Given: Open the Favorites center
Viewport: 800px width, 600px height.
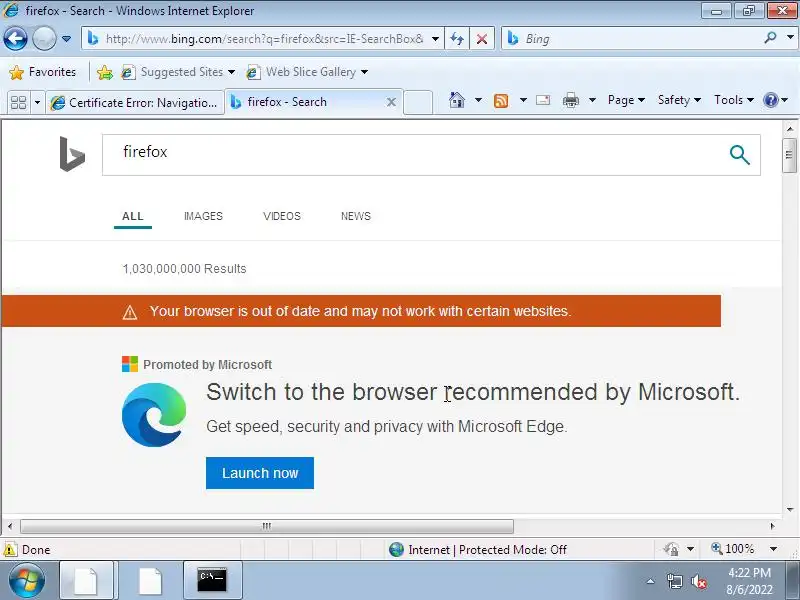Looking at the screenshot, I should [x=43, y=72].
